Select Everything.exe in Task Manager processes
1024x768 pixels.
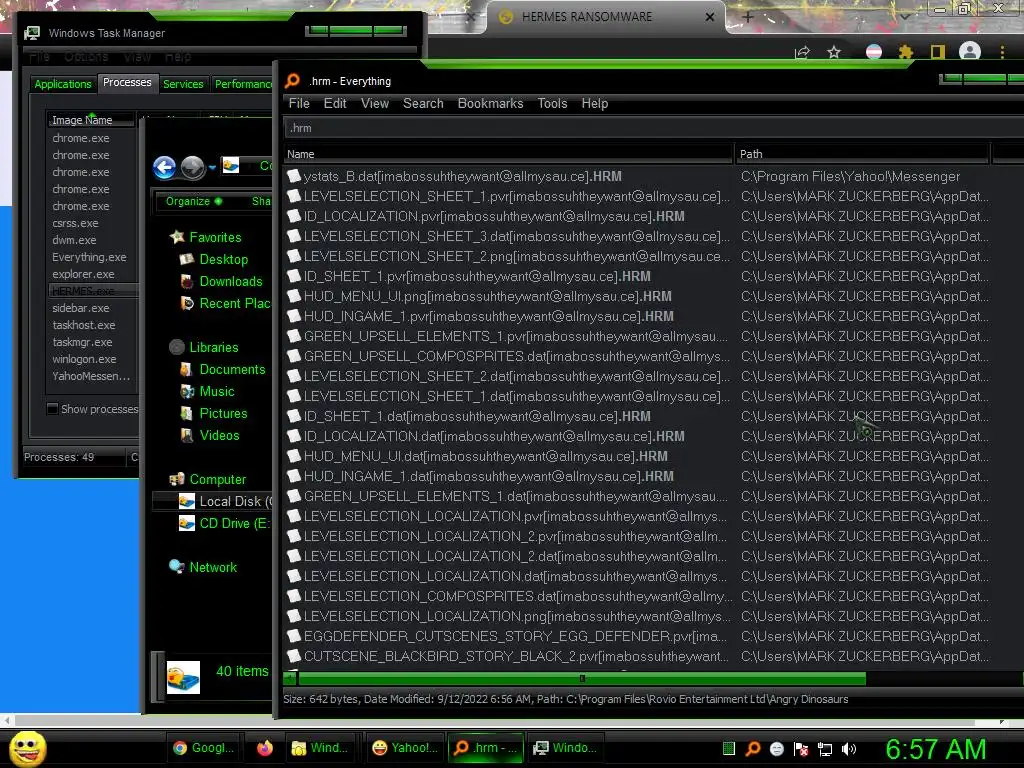tap(89, 257)
